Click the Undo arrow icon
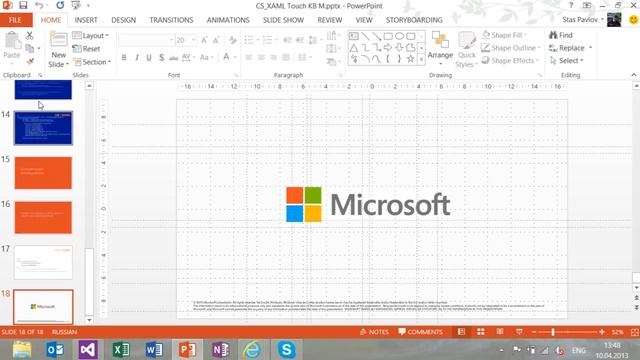The height and width of the screenshot is (360, 640). (x=39, y=5)
